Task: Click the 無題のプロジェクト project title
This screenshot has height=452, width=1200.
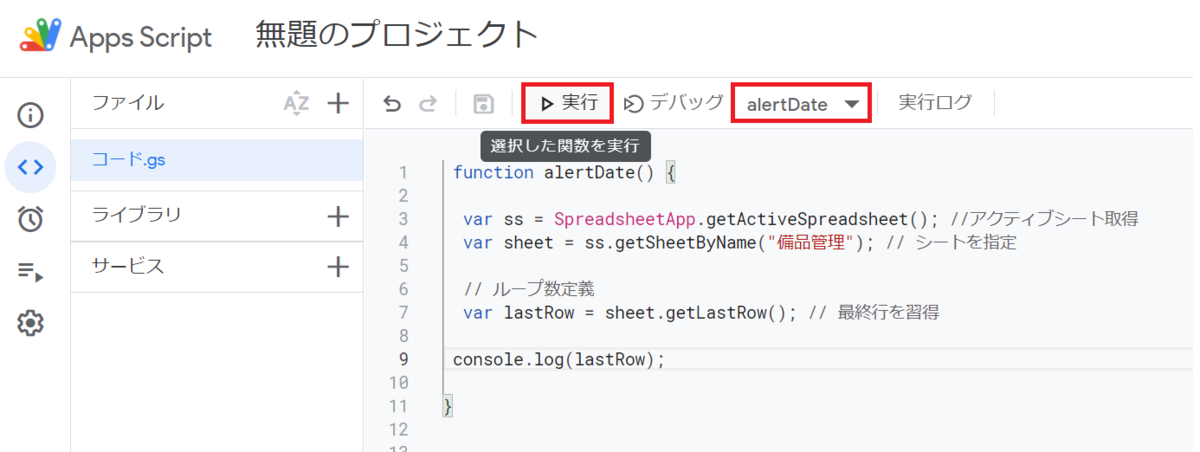Action: point(397,36)
